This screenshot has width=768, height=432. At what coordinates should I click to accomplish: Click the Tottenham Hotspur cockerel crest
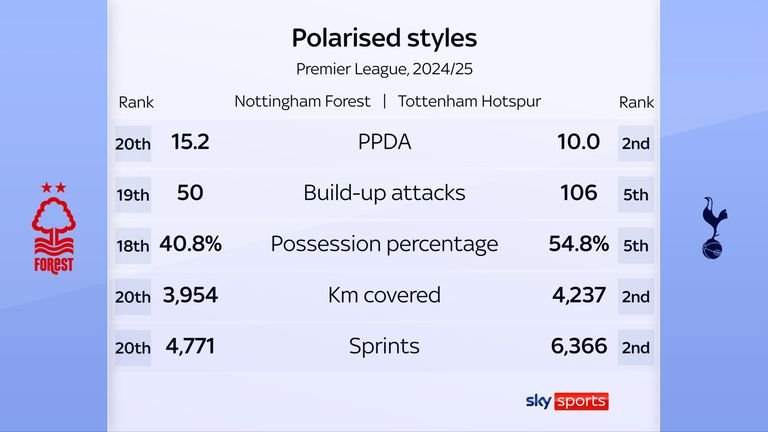714,228
